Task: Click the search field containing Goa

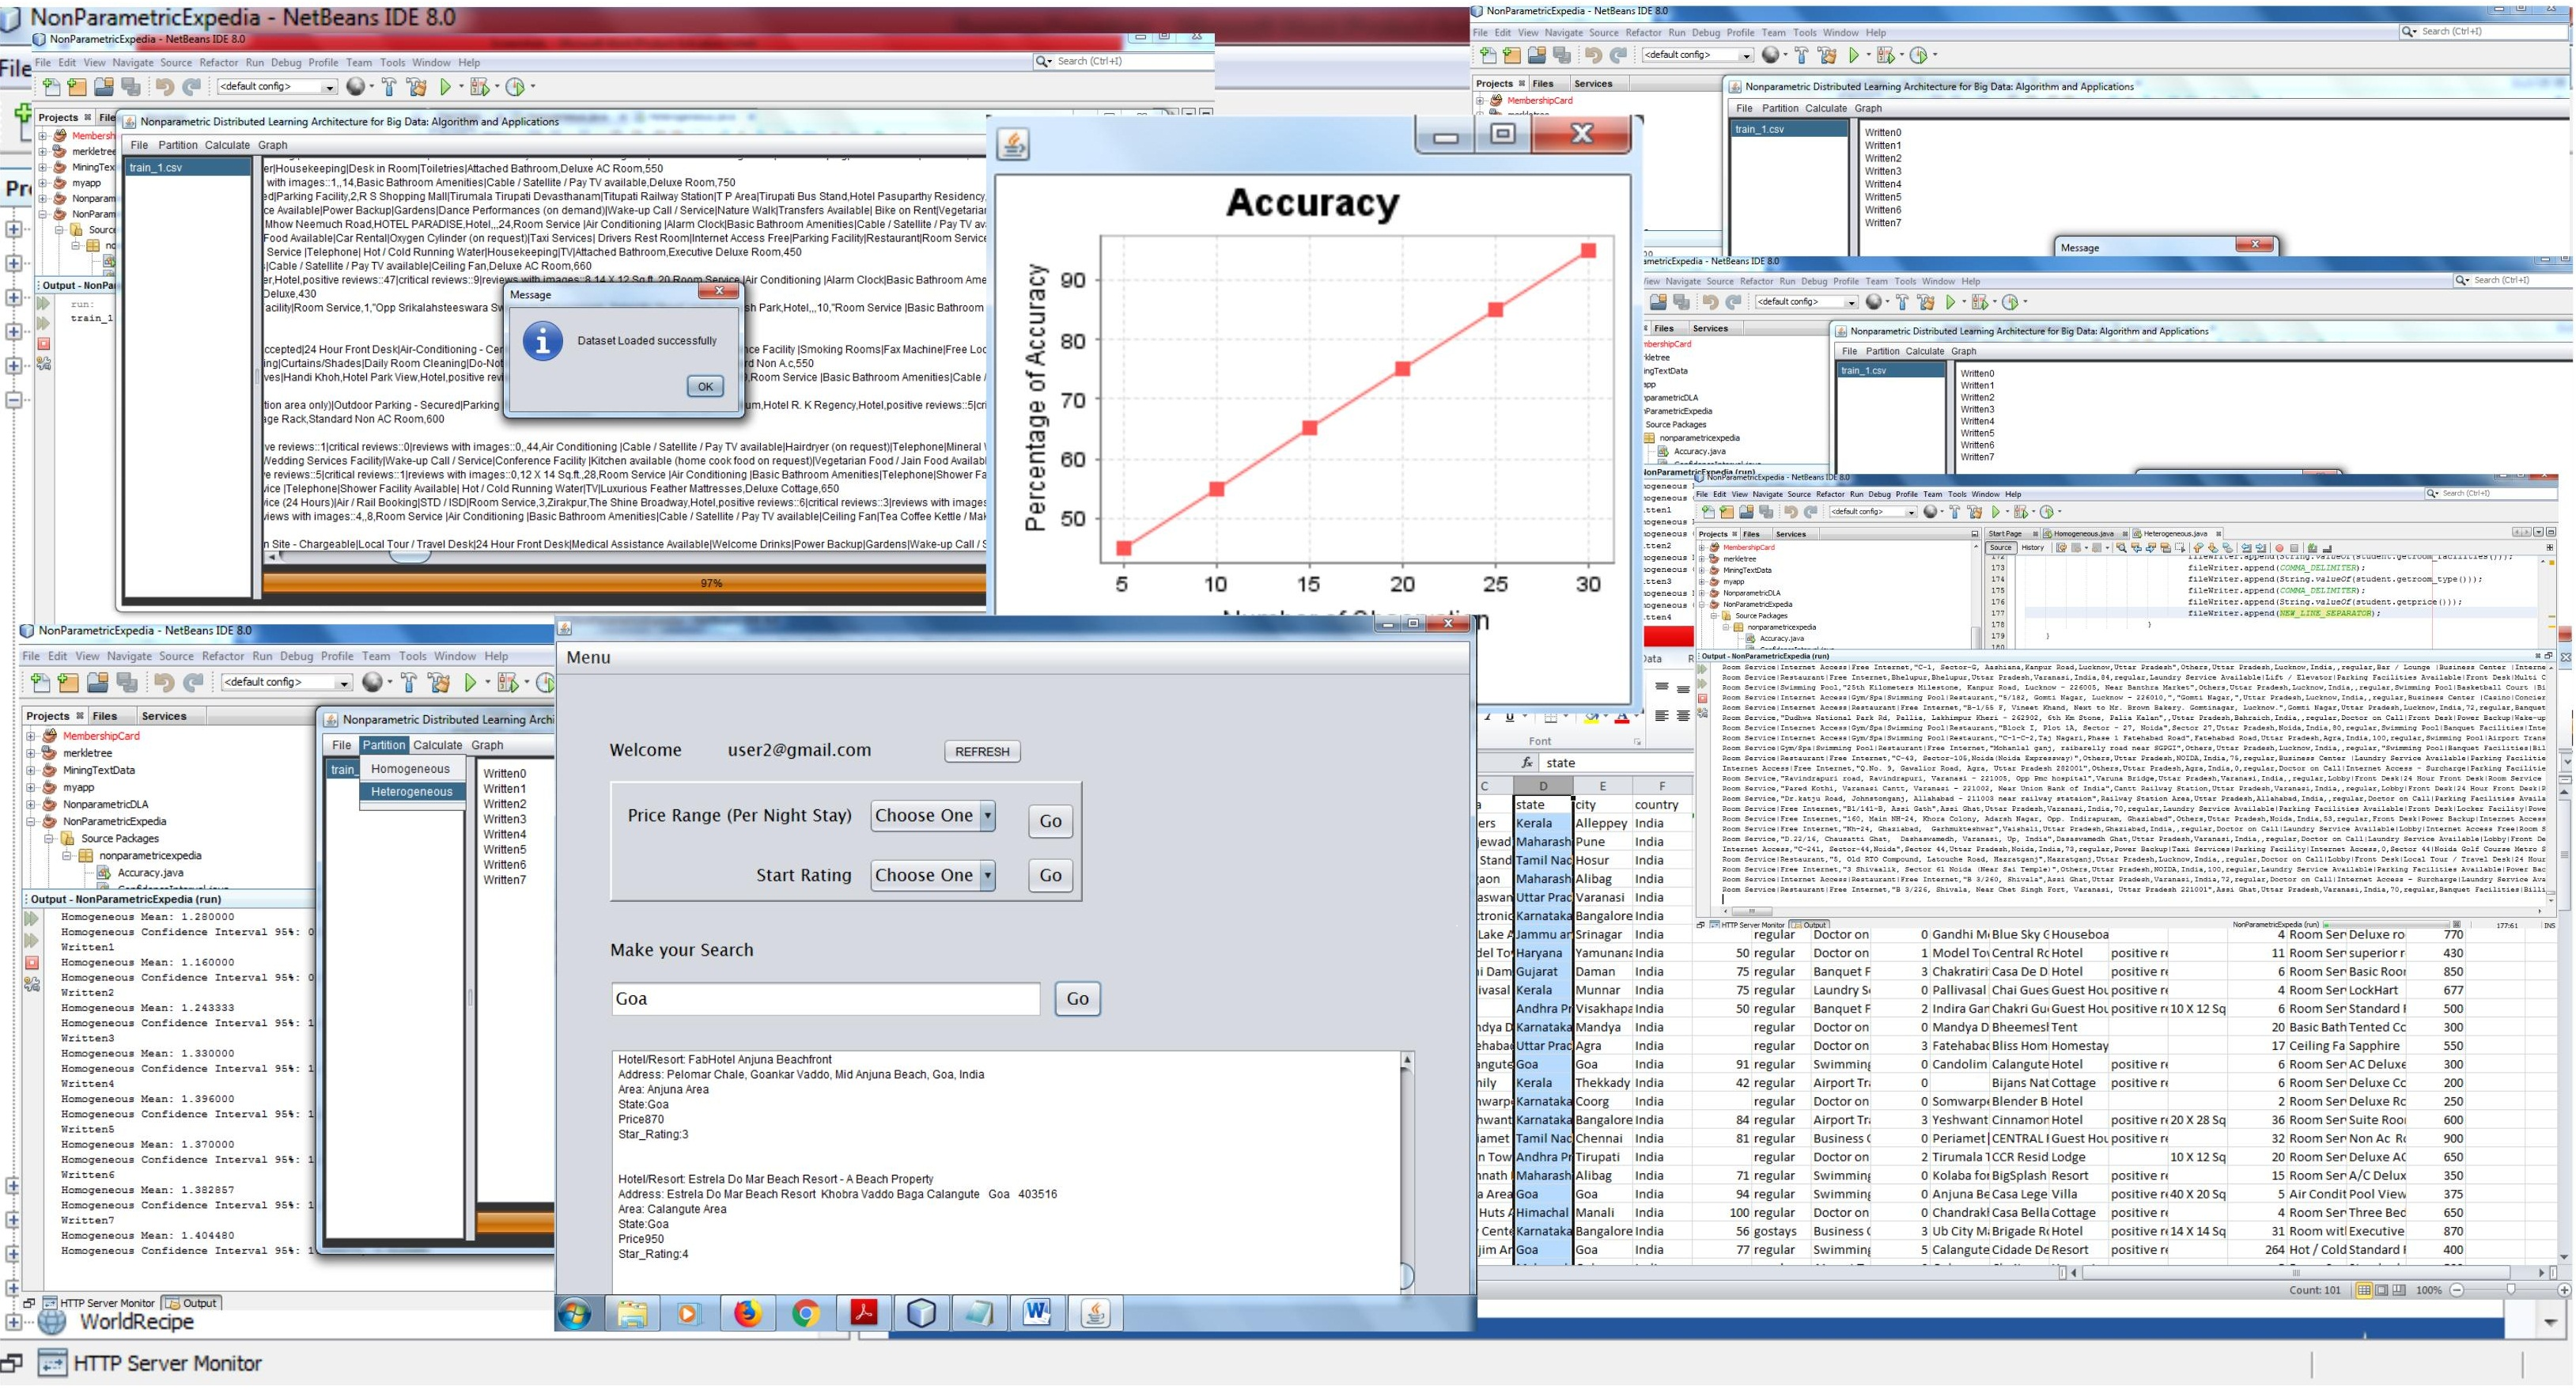Action: (825, 1000)
